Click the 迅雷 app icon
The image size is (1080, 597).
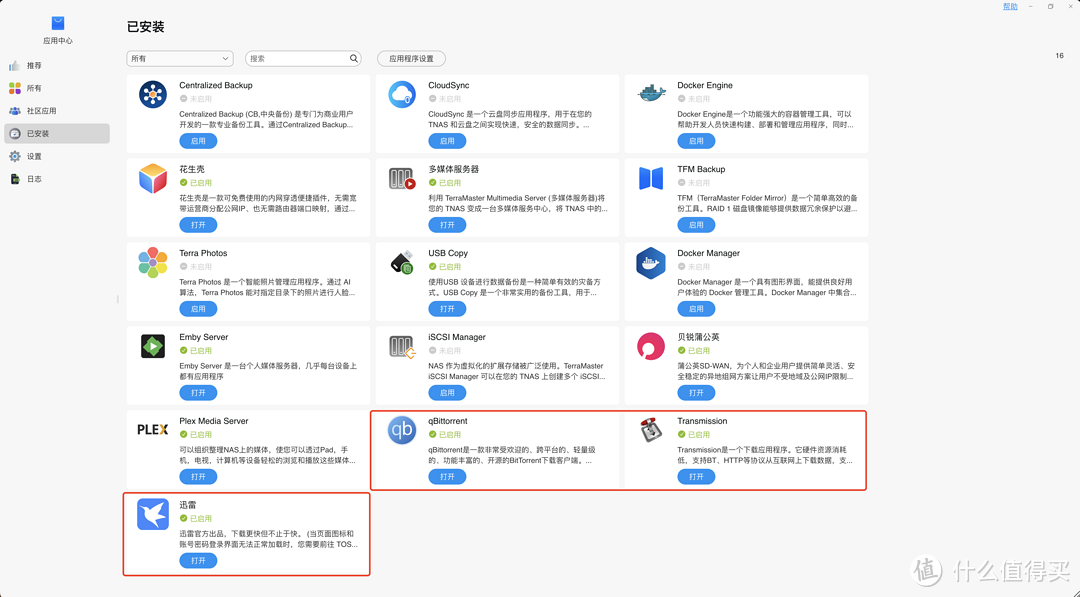[x=152, y=516]
